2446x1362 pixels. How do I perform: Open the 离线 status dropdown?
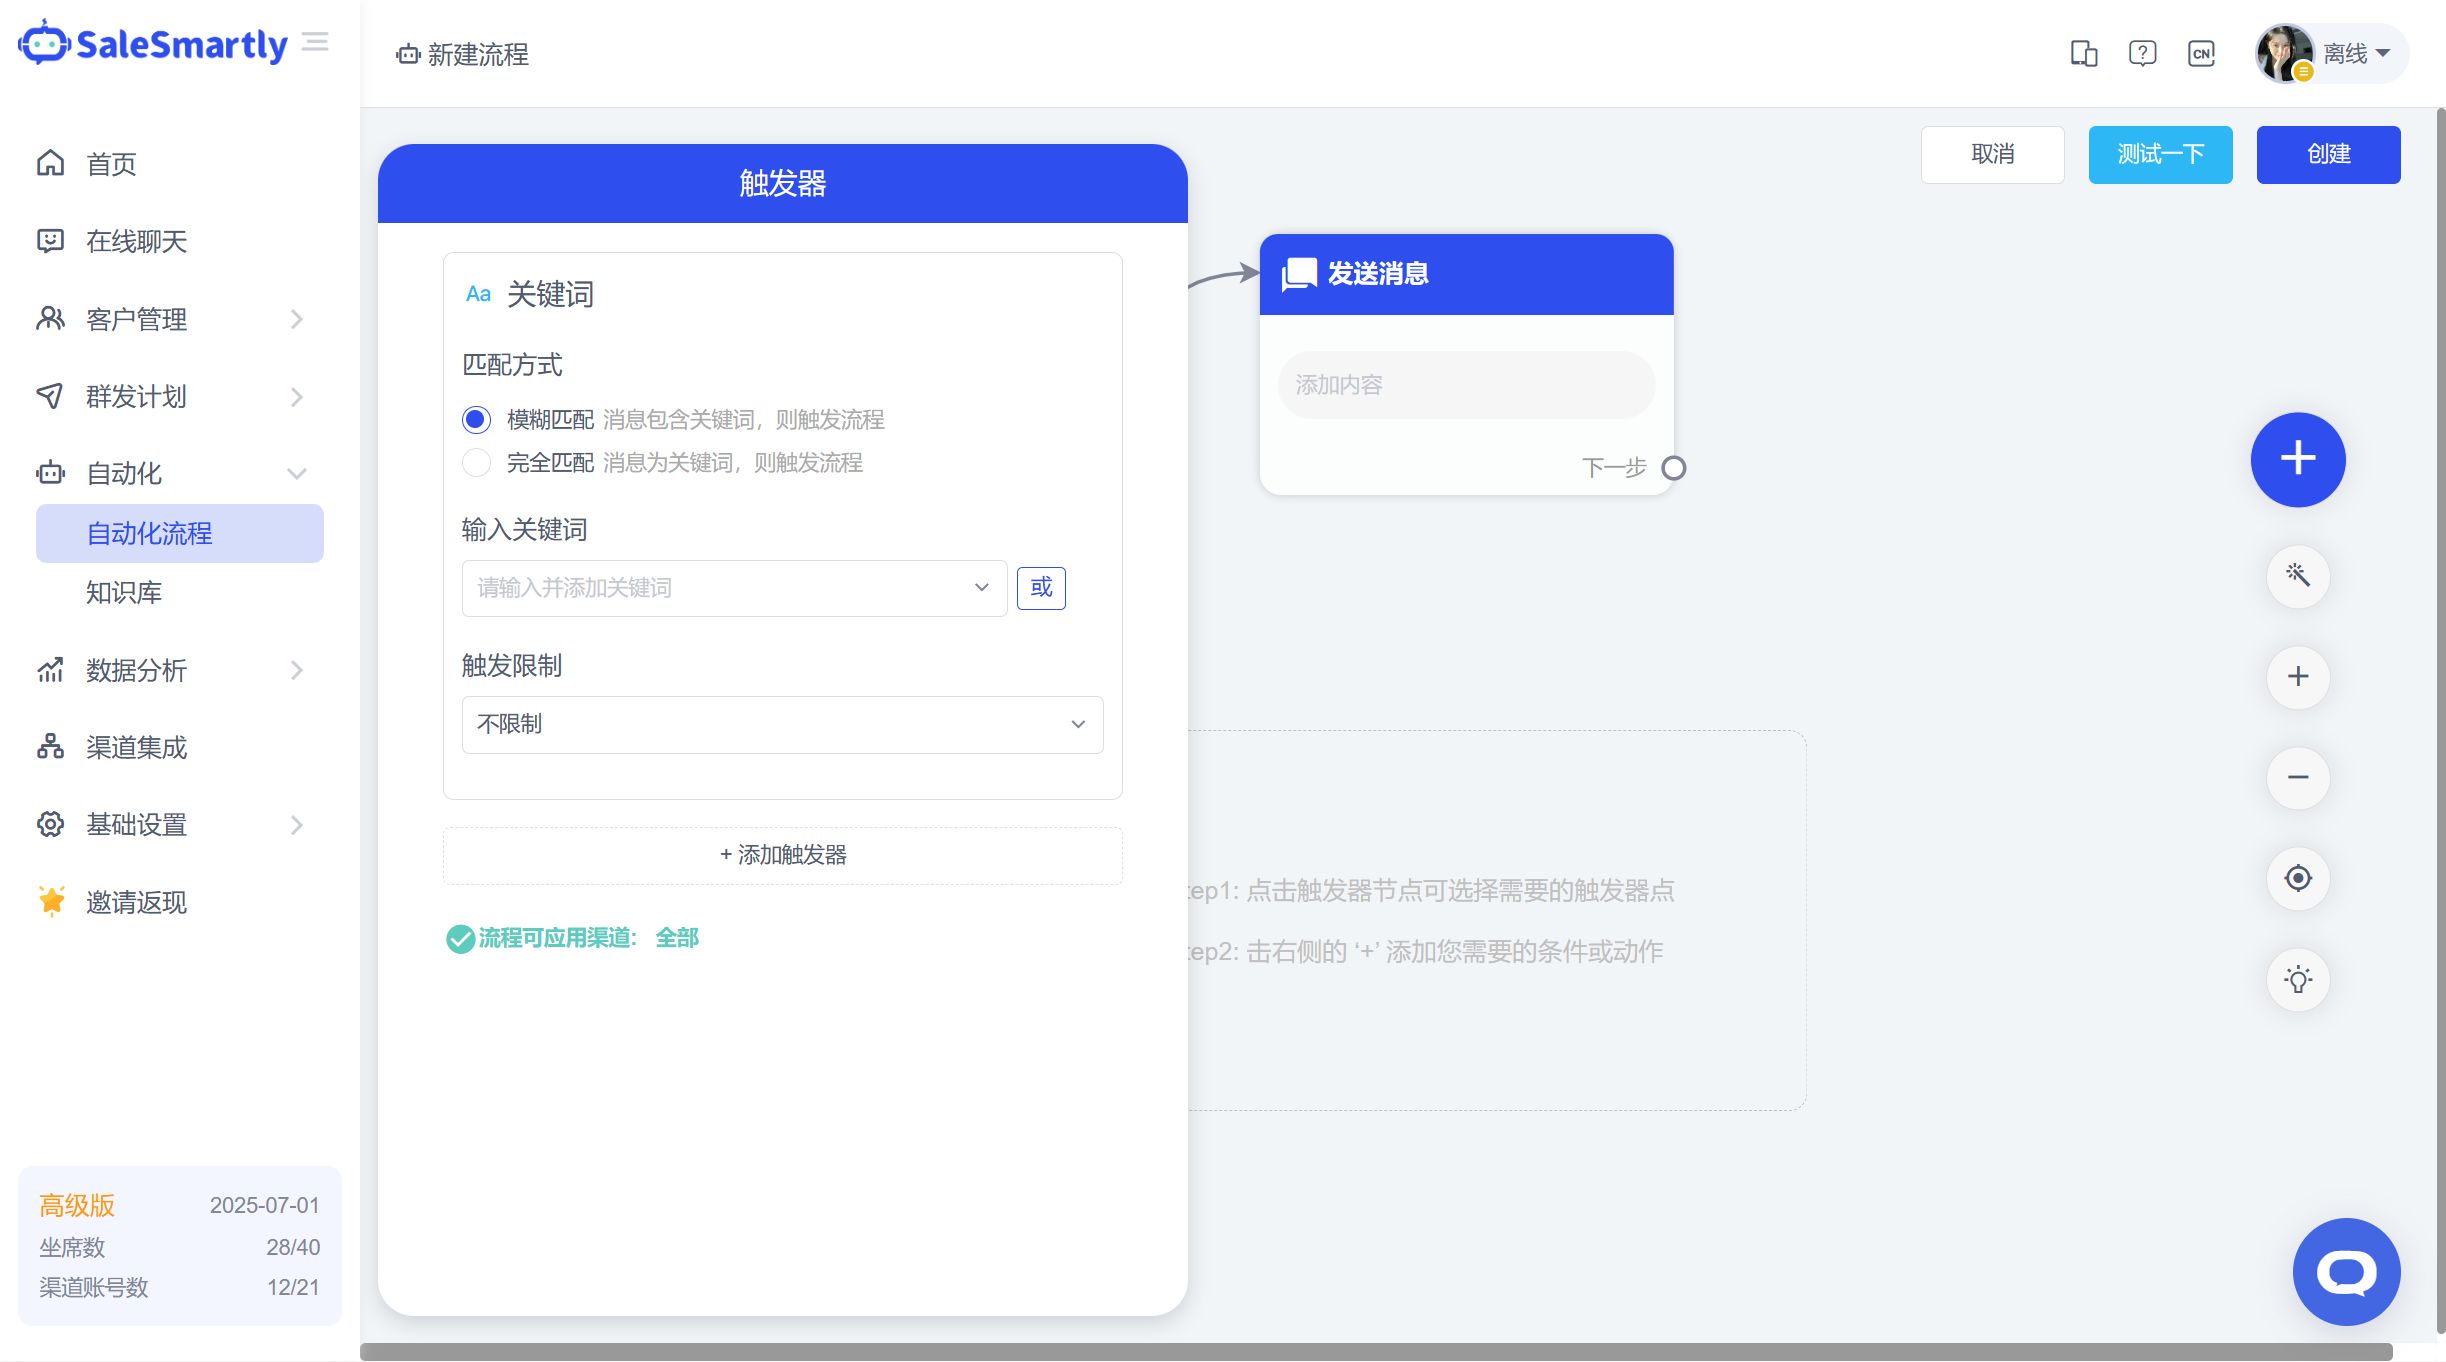(x=2357, y=53)
